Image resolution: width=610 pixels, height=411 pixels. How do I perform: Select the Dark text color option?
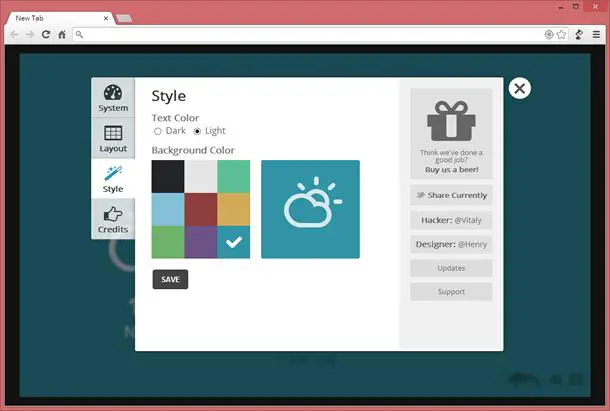point(158,131)
